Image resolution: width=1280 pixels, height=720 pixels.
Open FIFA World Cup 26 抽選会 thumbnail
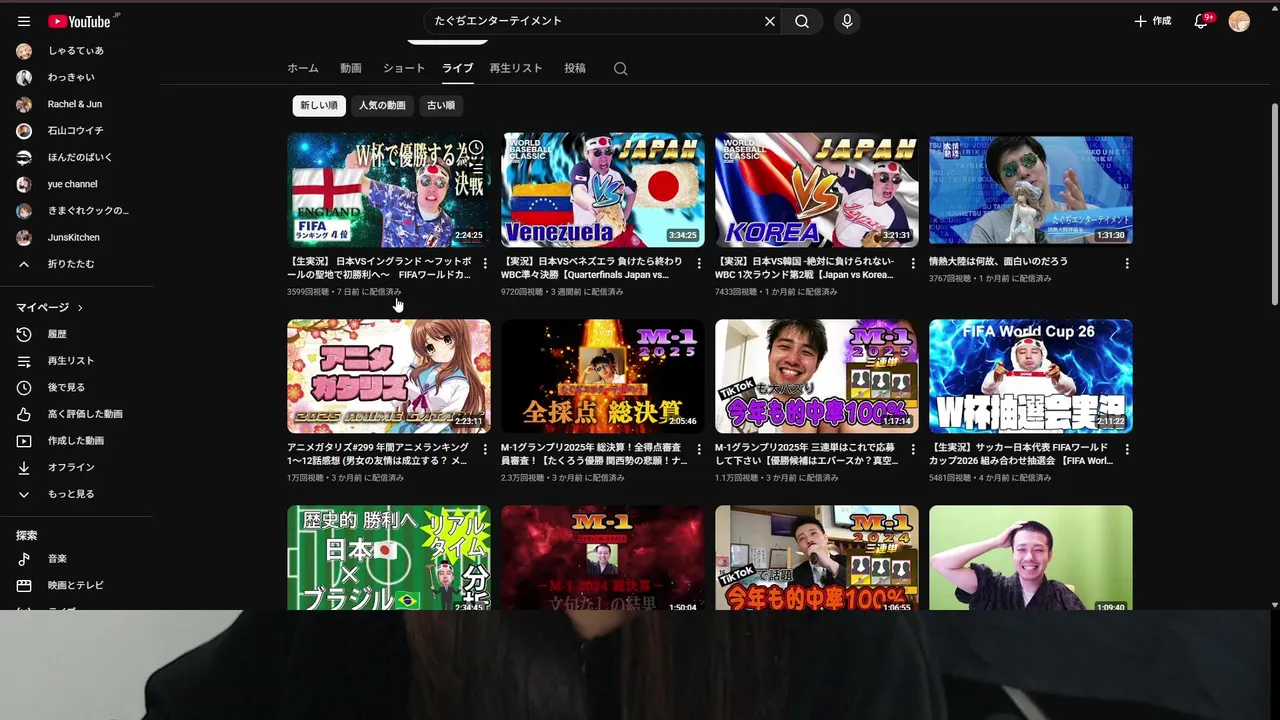[x=1031, y=376]
